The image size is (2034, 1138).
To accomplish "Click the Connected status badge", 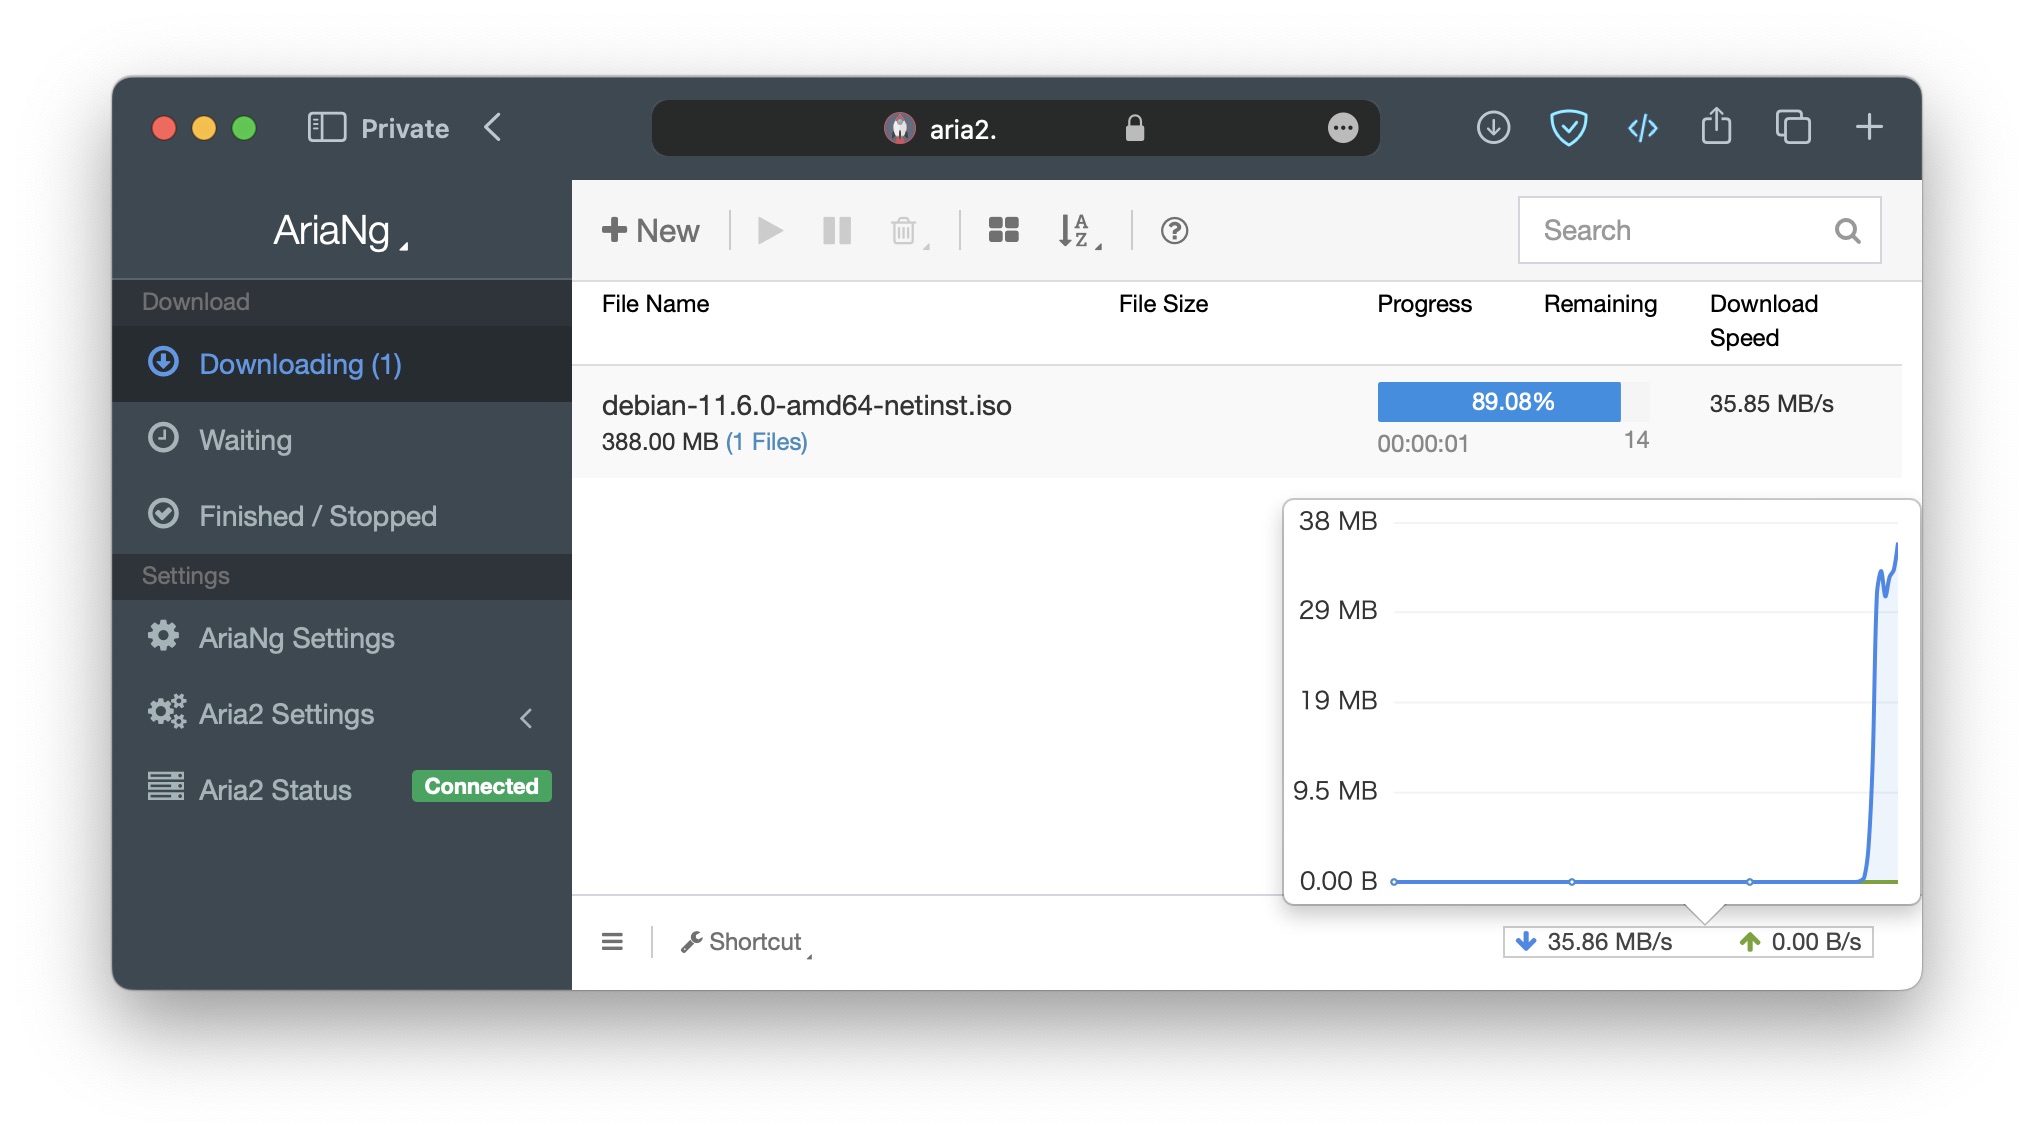I will [481, 786].
